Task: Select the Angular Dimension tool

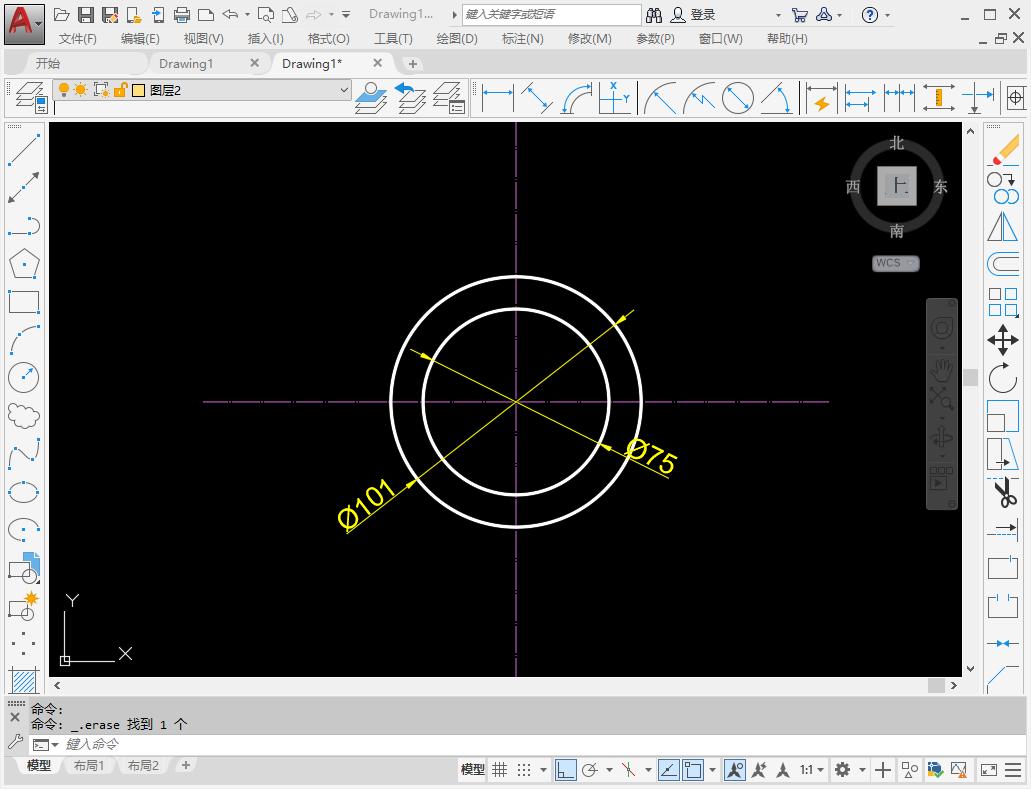Action: tap(777, 98)
